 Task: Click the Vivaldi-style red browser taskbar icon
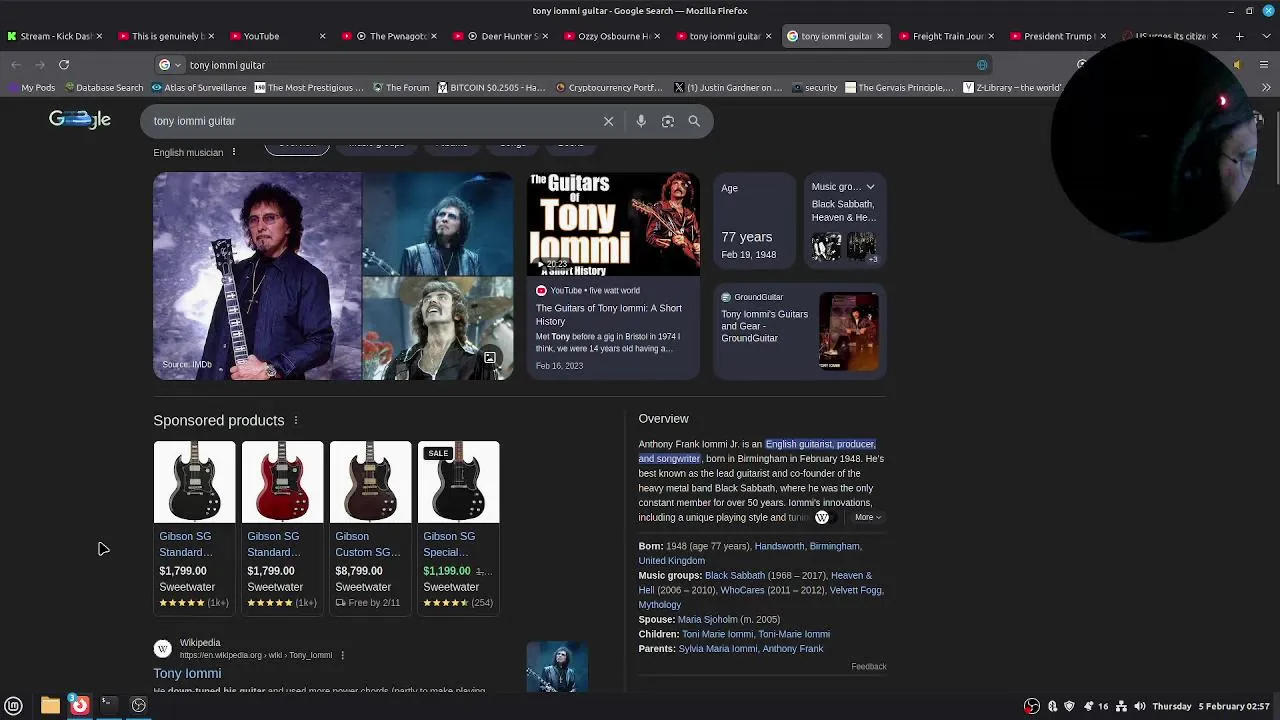pos(79,705)
